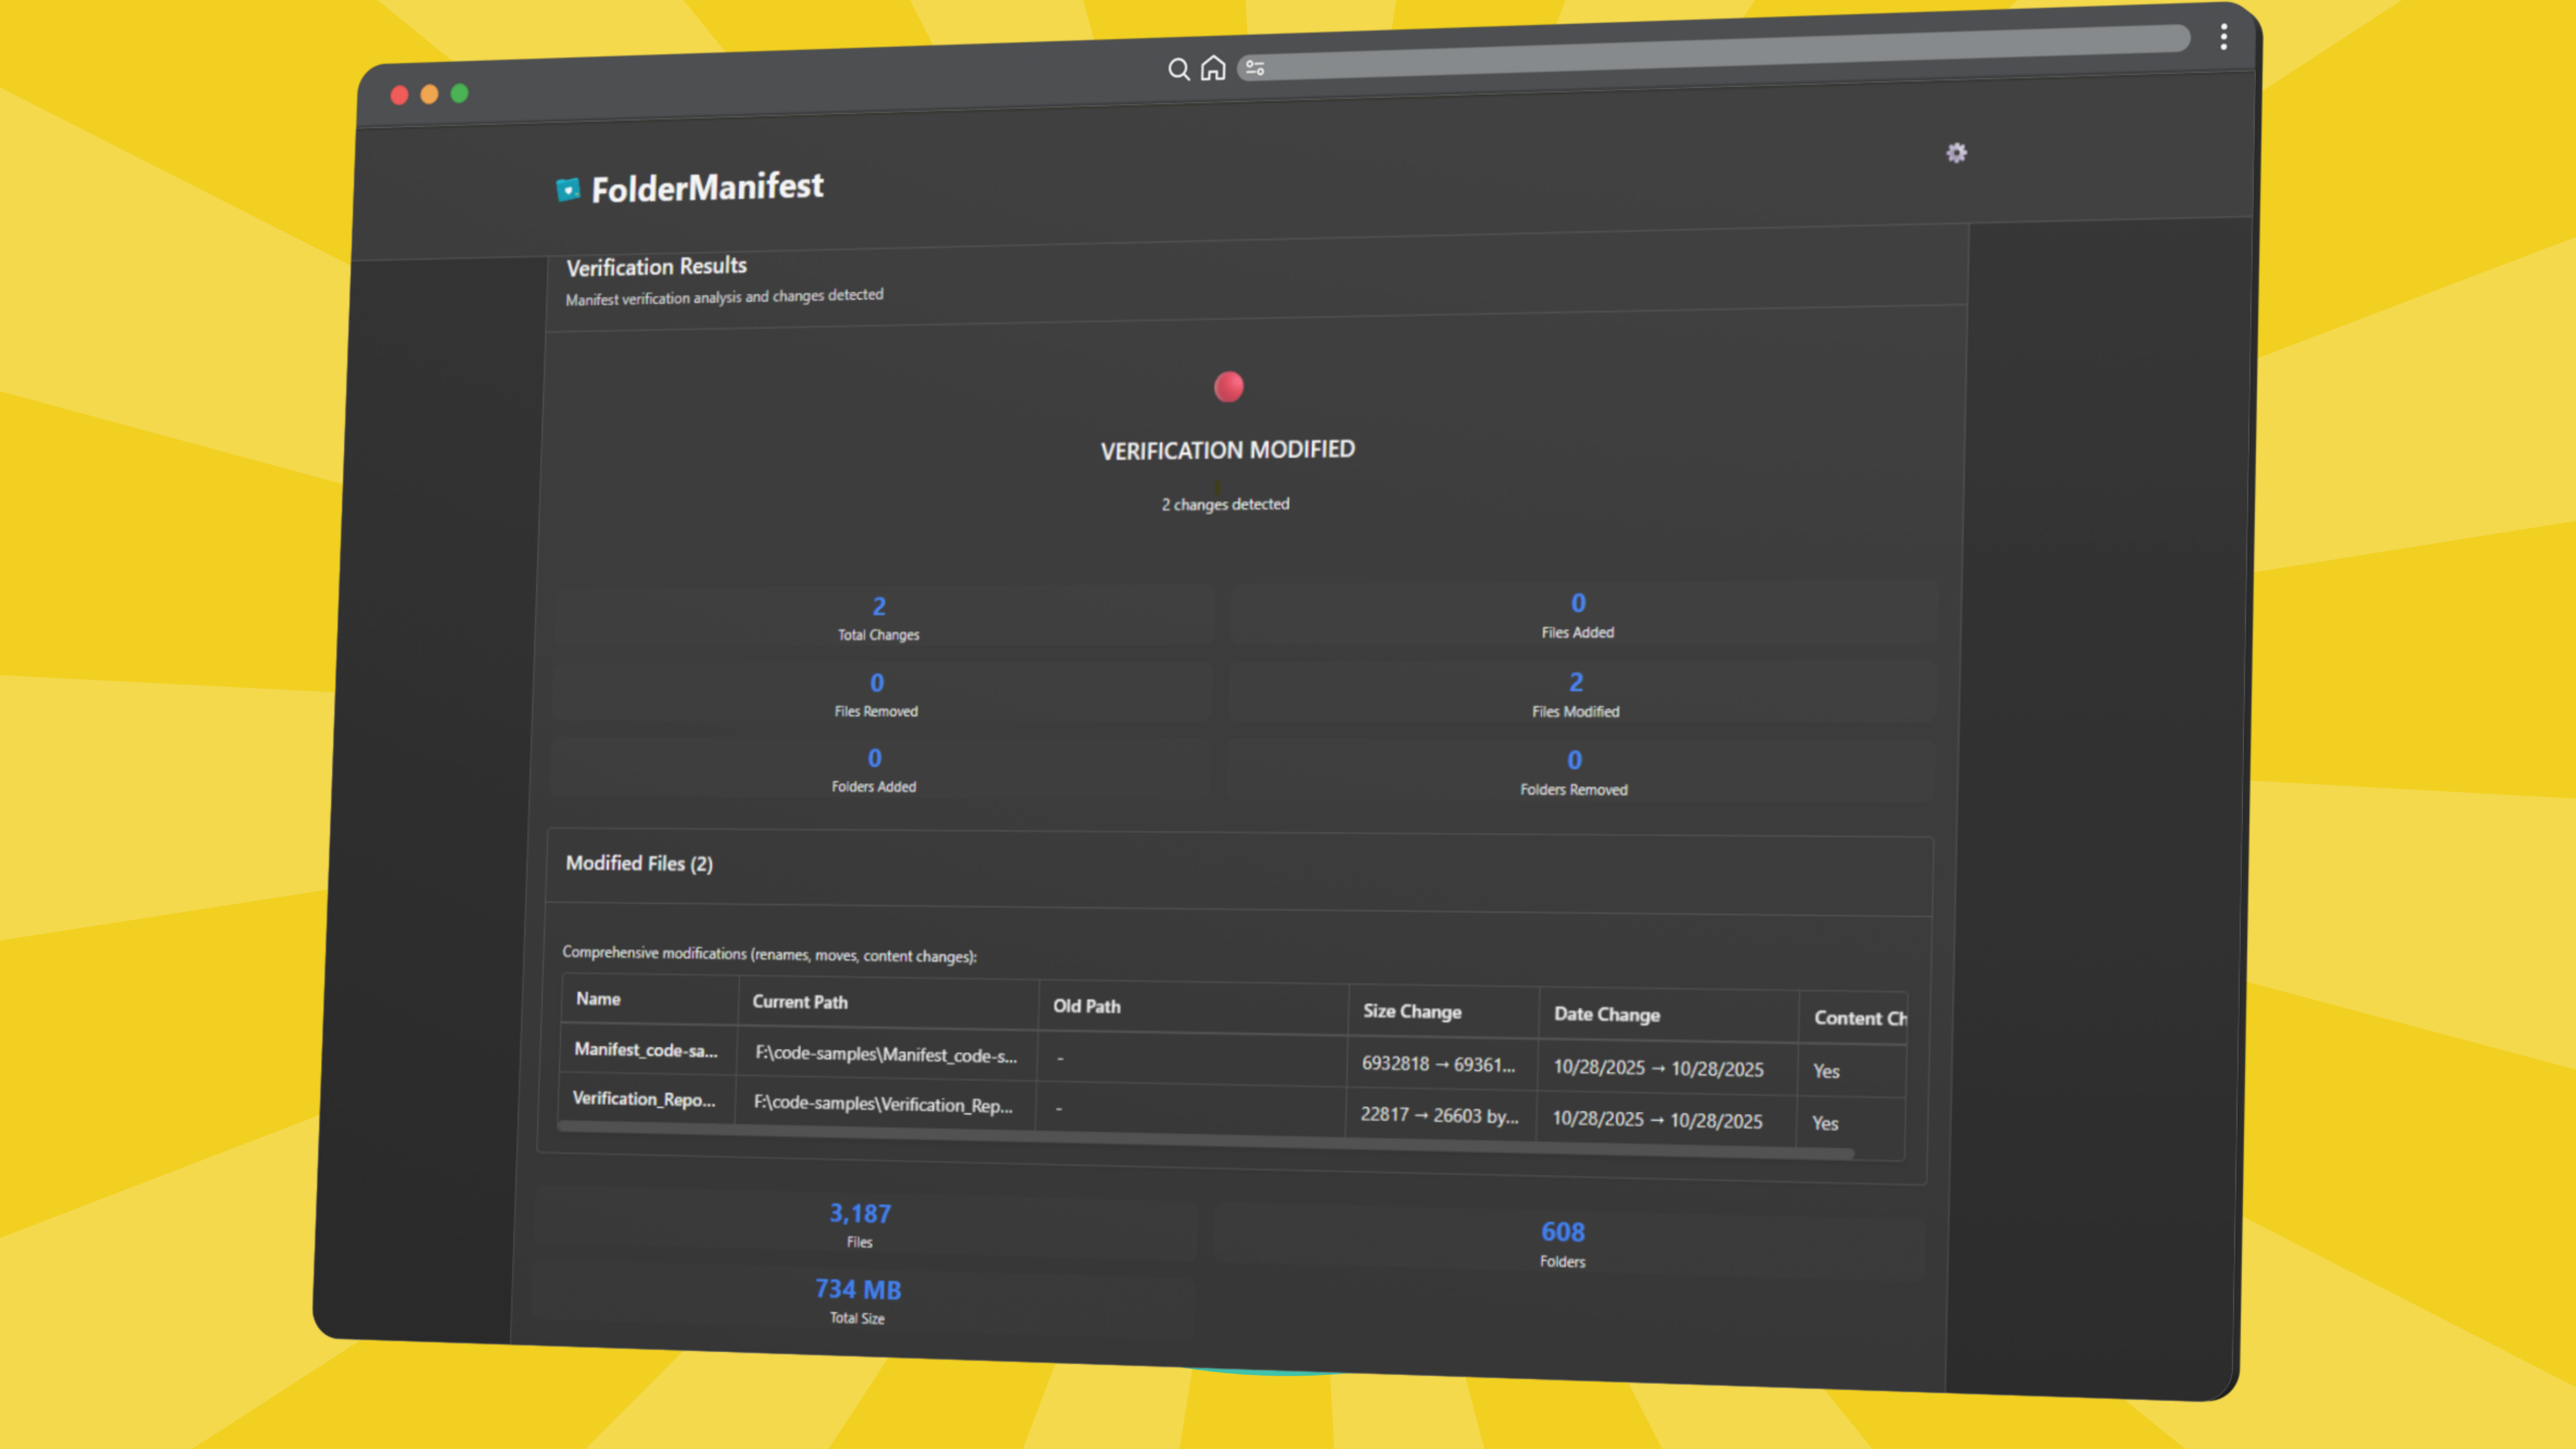Click the green window zoom button
This screenshot has width=2576, height=1449.
pos(459,94)
